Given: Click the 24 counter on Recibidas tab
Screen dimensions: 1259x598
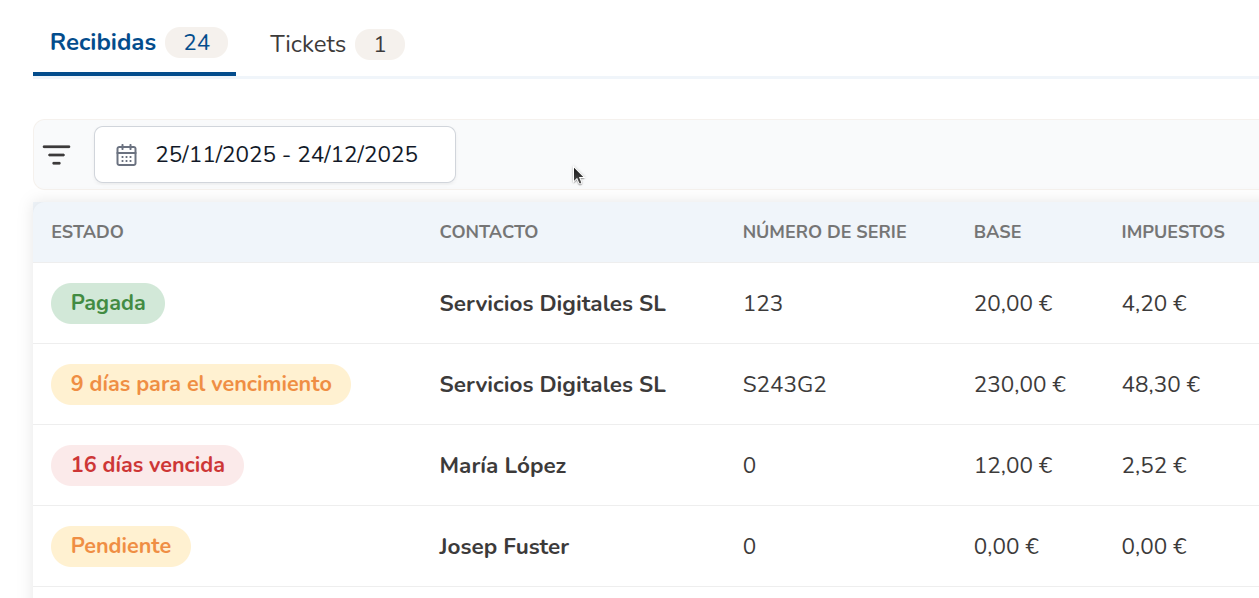Looking at the screenshot, I should coord(197,43).
